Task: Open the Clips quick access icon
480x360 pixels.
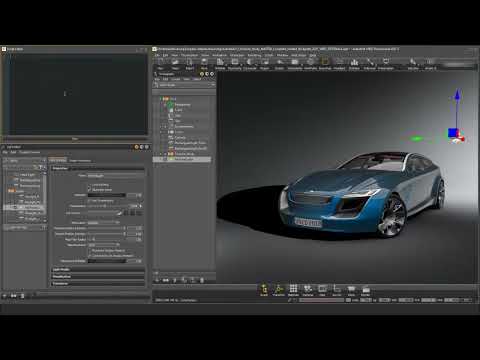Action: pyautogui.click(x=322, y=289)
